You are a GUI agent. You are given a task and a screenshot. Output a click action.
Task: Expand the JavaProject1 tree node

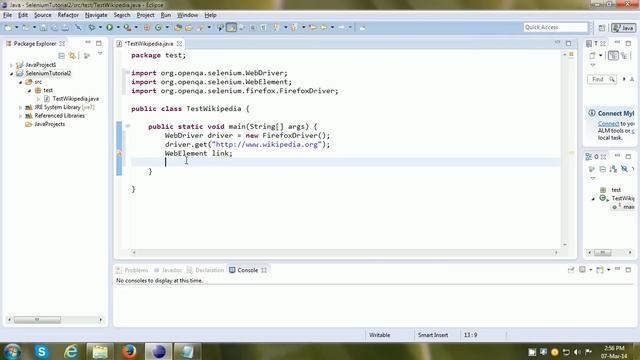11,65
